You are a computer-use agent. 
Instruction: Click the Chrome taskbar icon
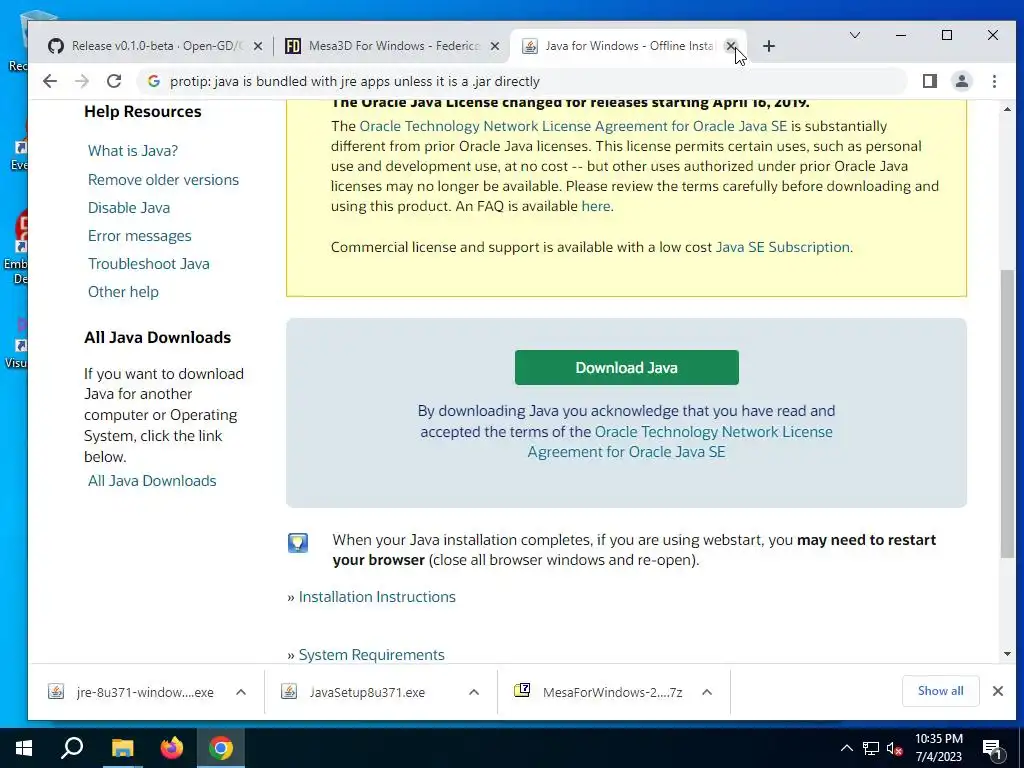[221, 748]
